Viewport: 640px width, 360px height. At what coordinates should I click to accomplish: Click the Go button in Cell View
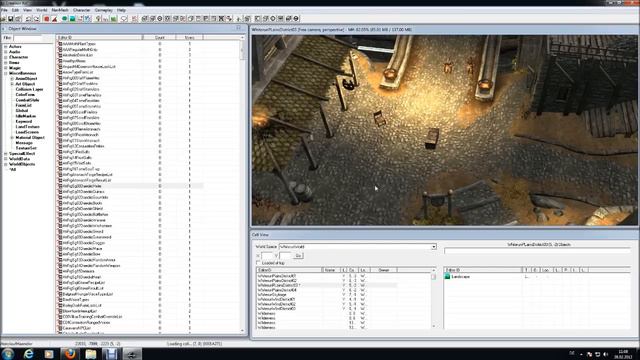298,256
